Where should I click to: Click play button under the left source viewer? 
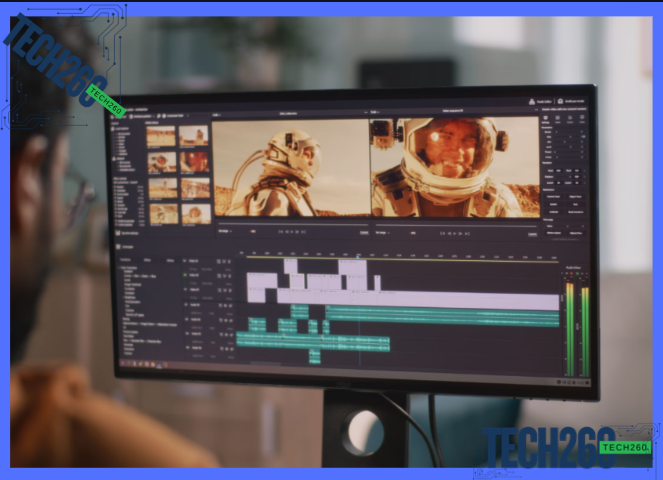(x=291, y=232)
